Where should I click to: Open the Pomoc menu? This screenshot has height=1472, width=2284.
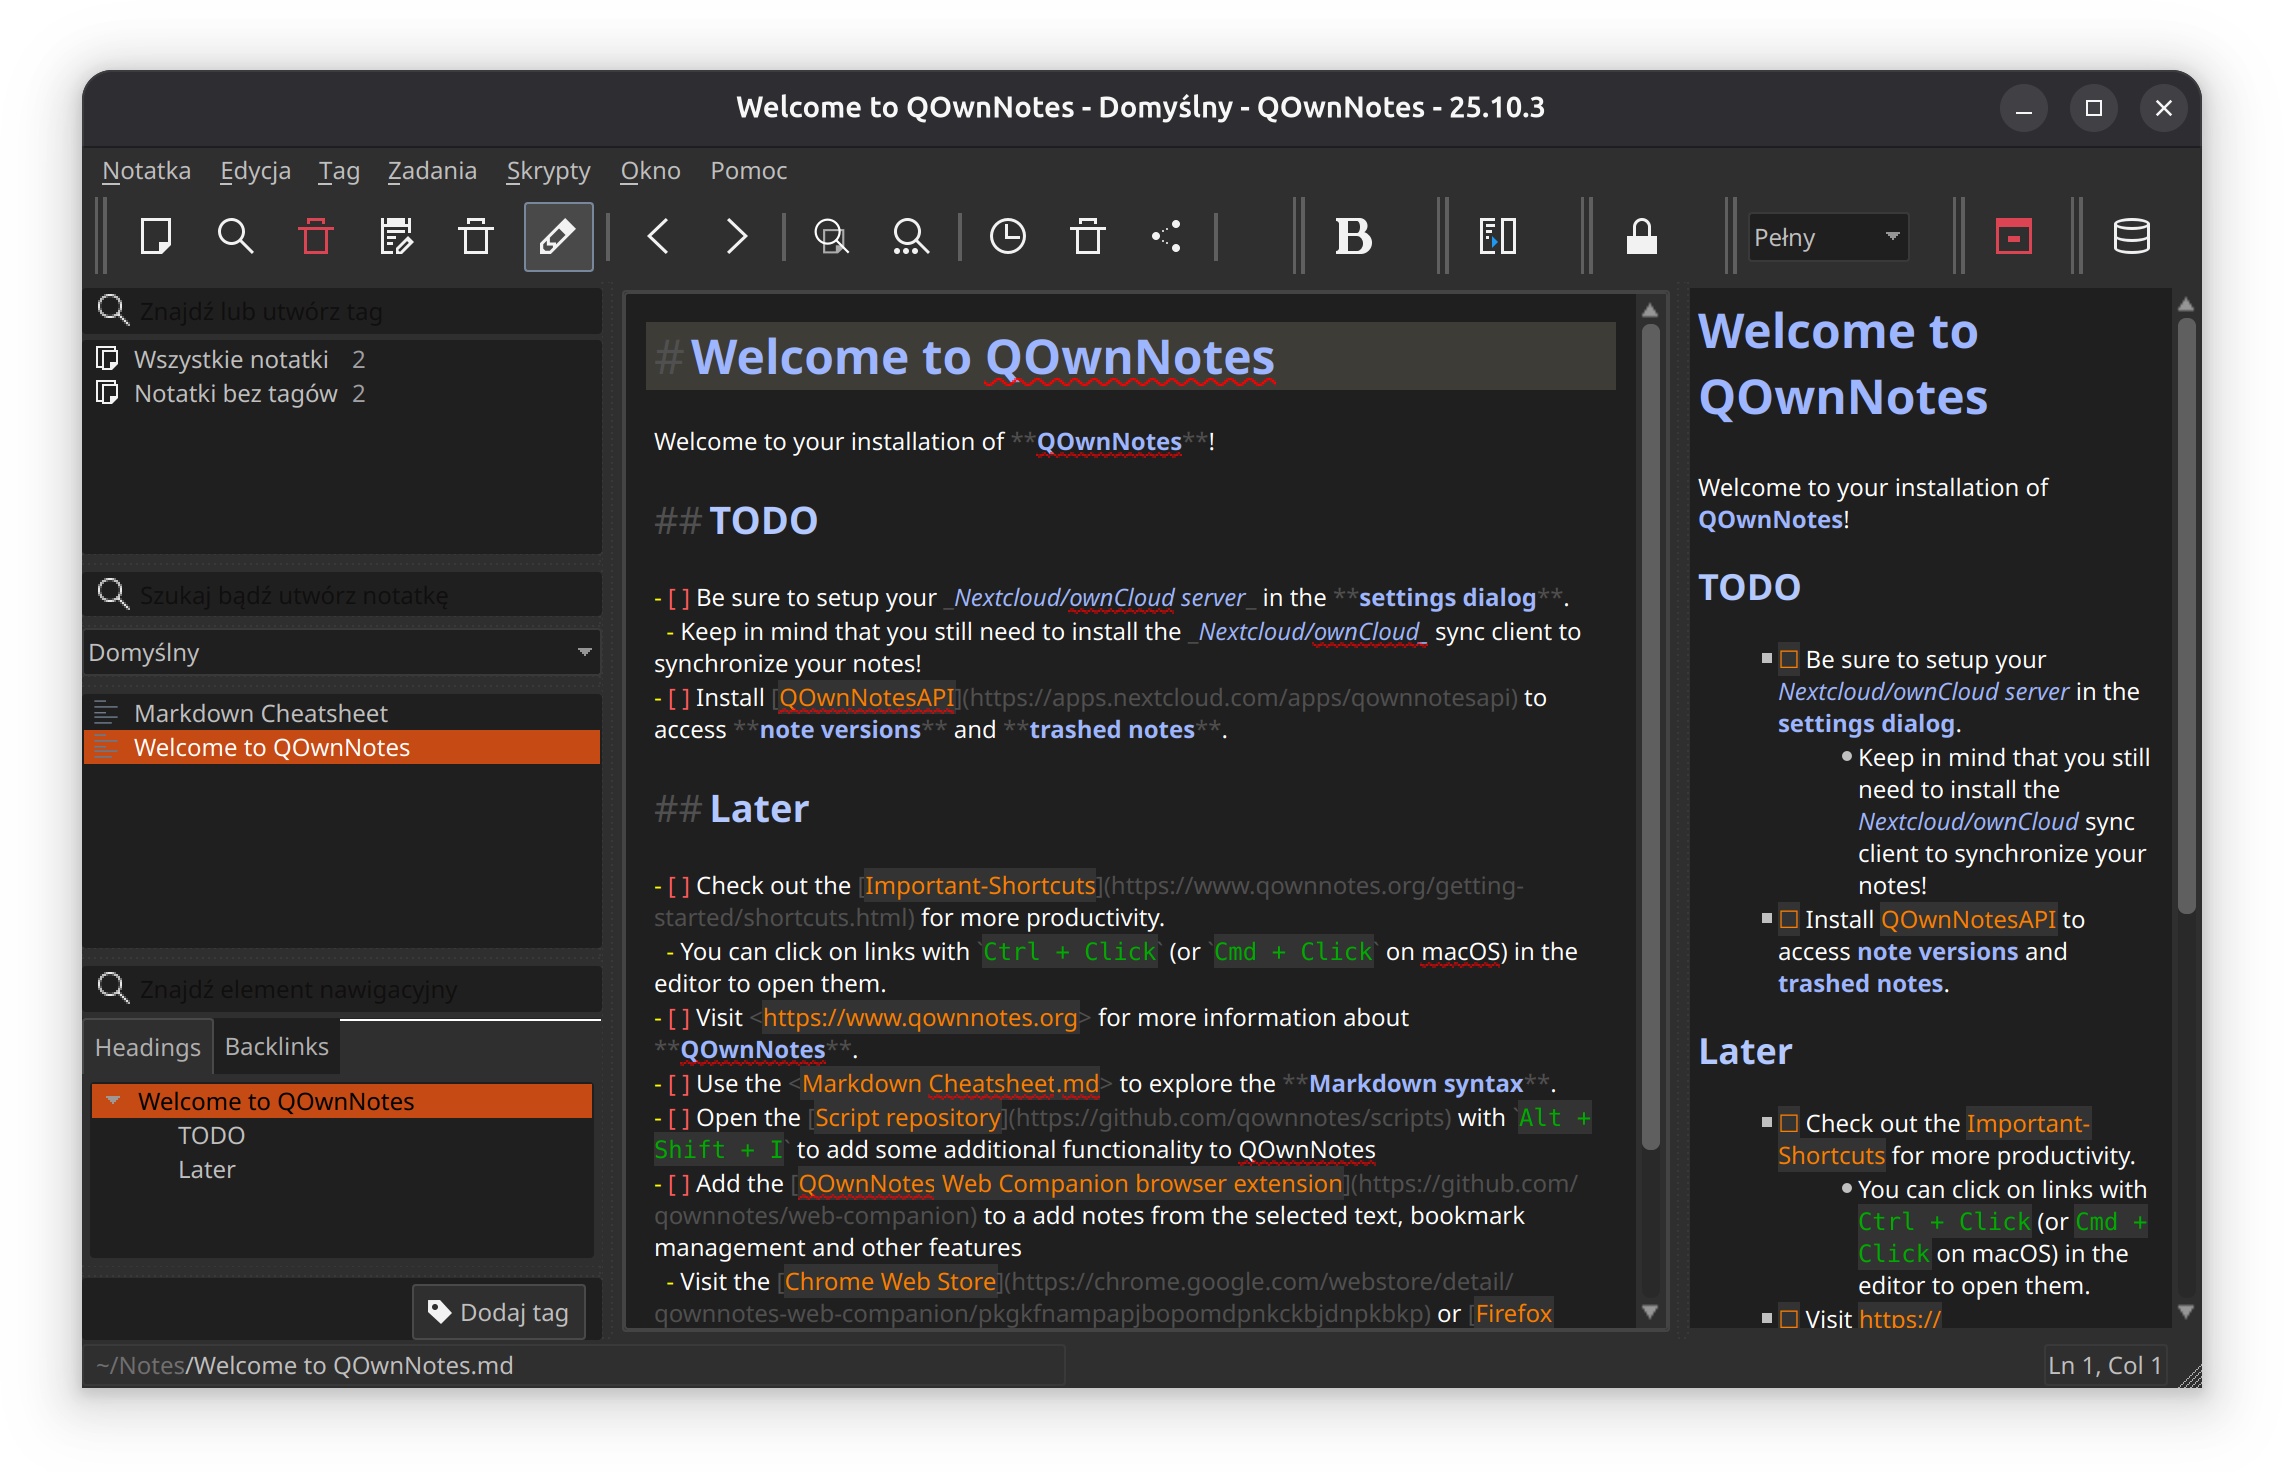748,171
